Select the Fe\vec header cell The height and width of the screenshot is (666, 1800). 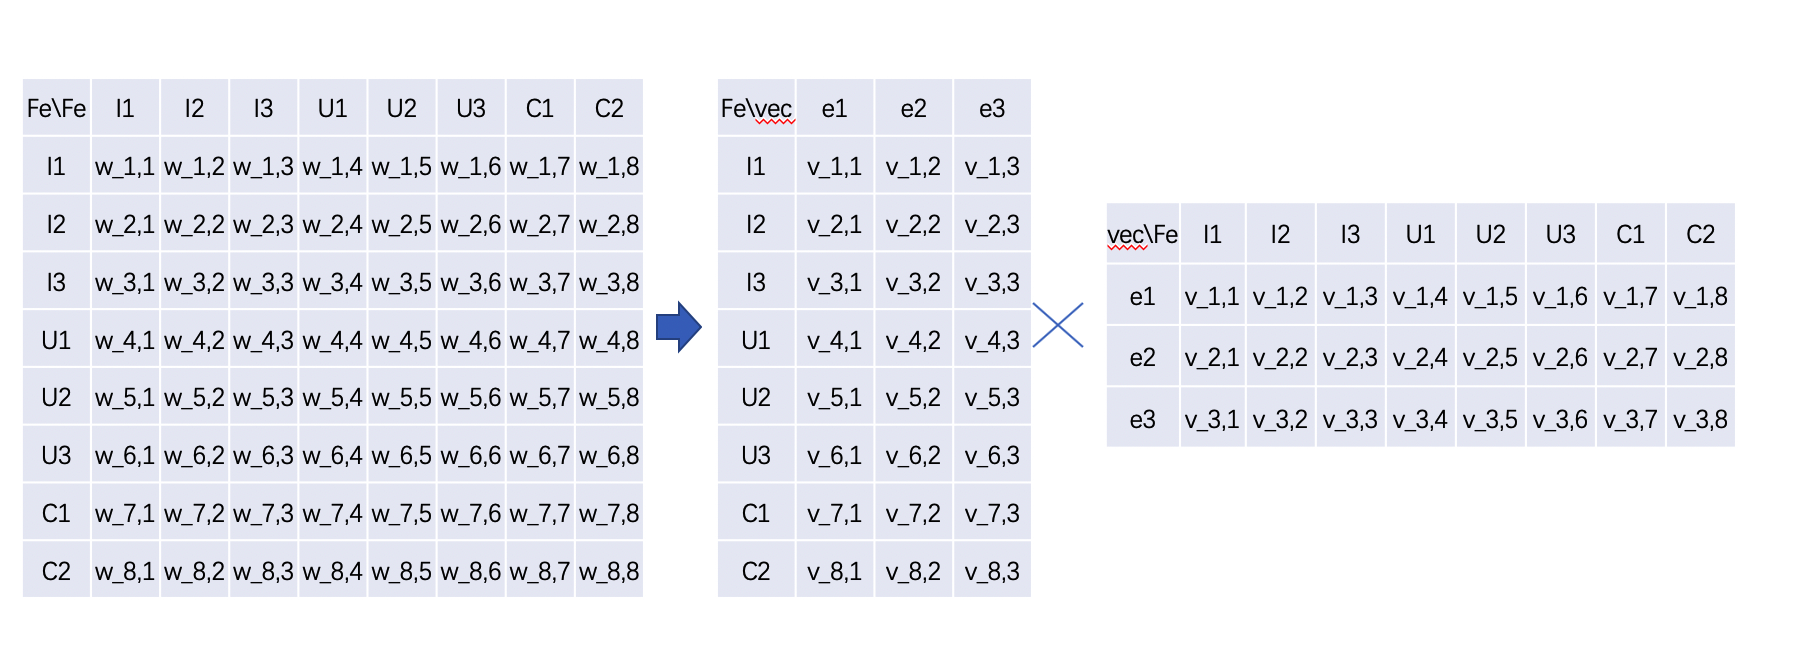756,108
